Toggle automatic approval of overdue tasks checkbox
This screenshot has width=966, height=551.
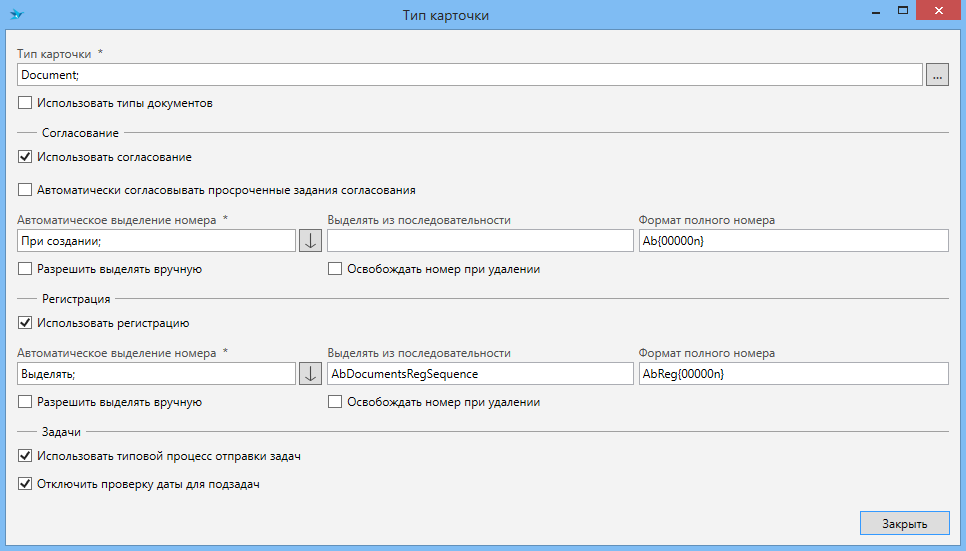pos(25,190)
